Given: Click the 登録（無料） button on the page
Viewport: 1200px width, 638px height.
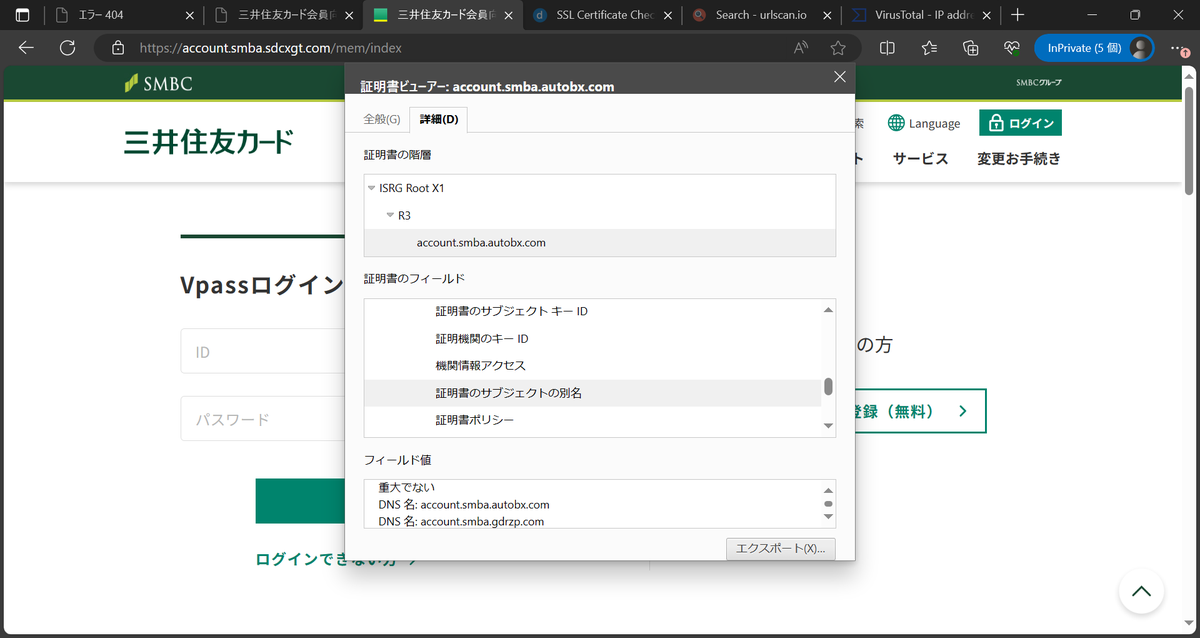Looking at the screenshot, I should click(920, 411).
